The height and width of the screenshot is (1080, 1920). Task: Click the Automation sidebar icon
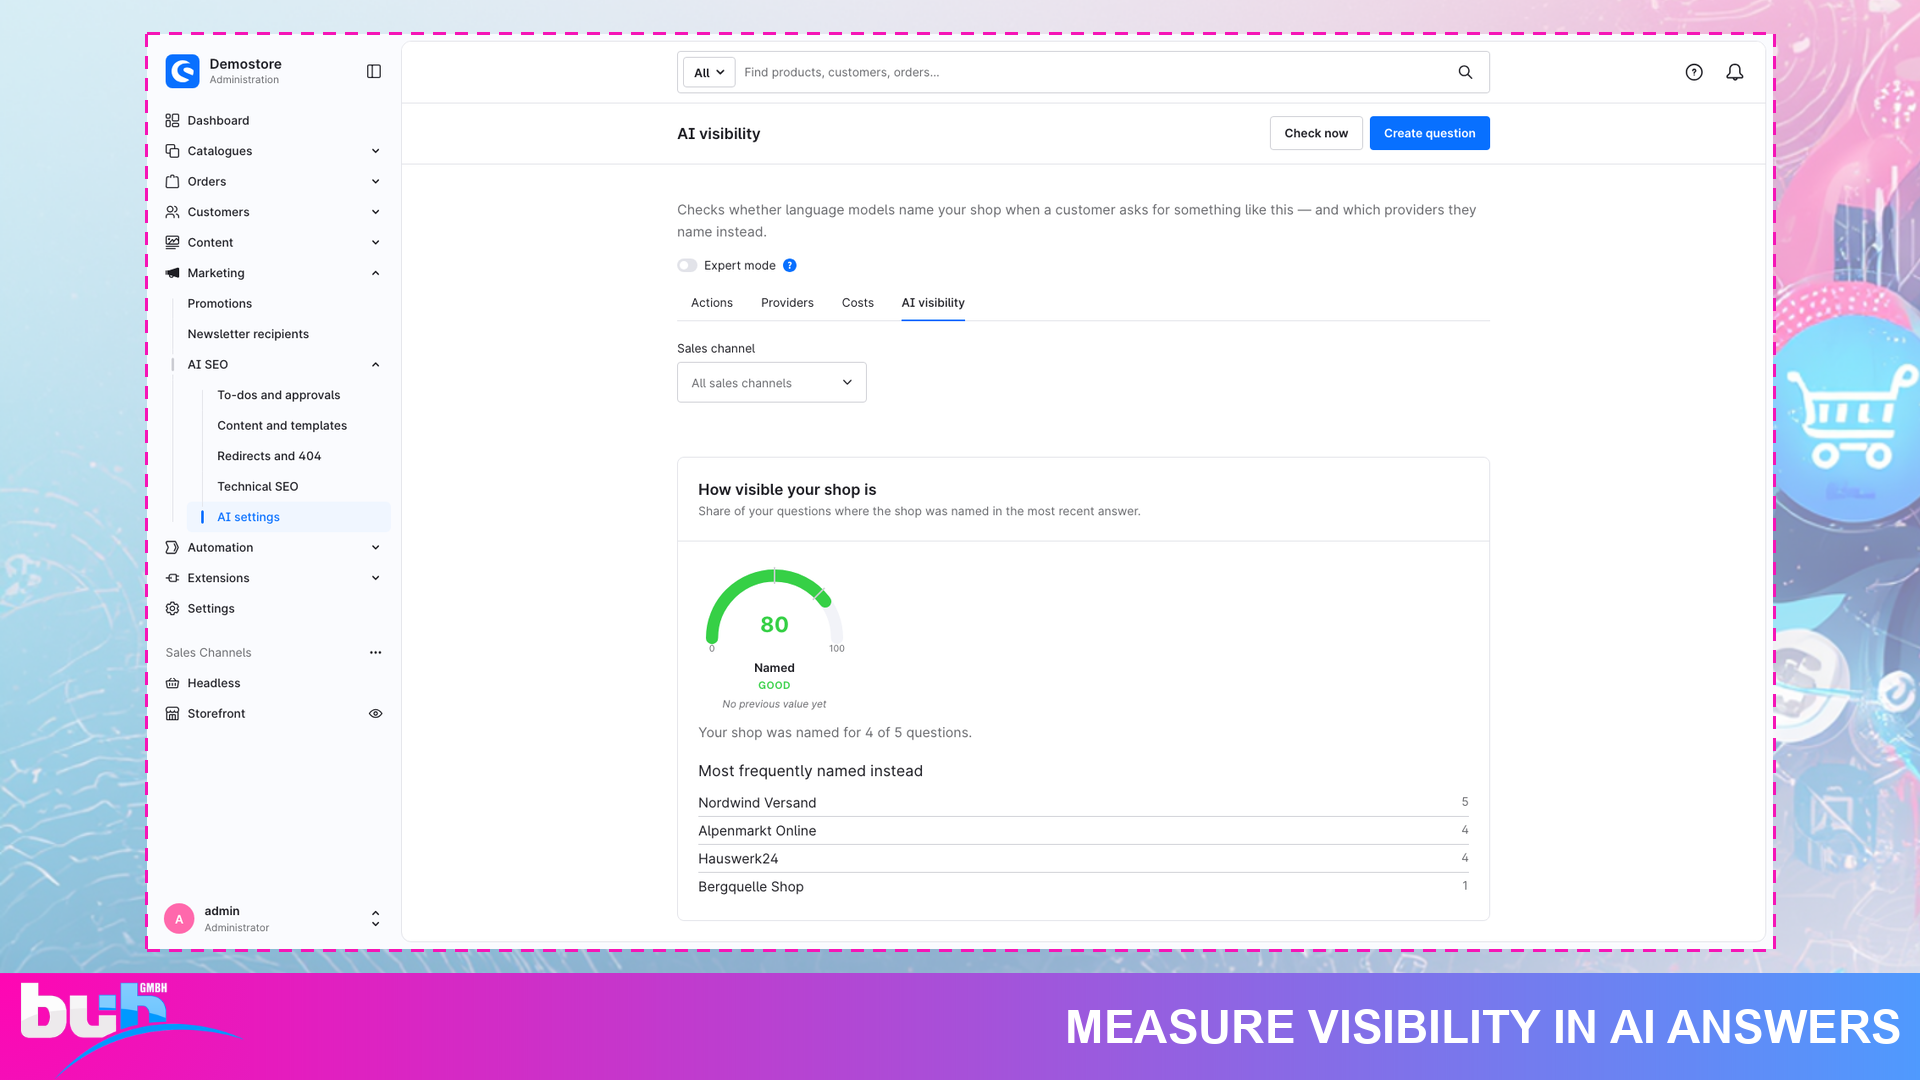[x=172, y=547]
